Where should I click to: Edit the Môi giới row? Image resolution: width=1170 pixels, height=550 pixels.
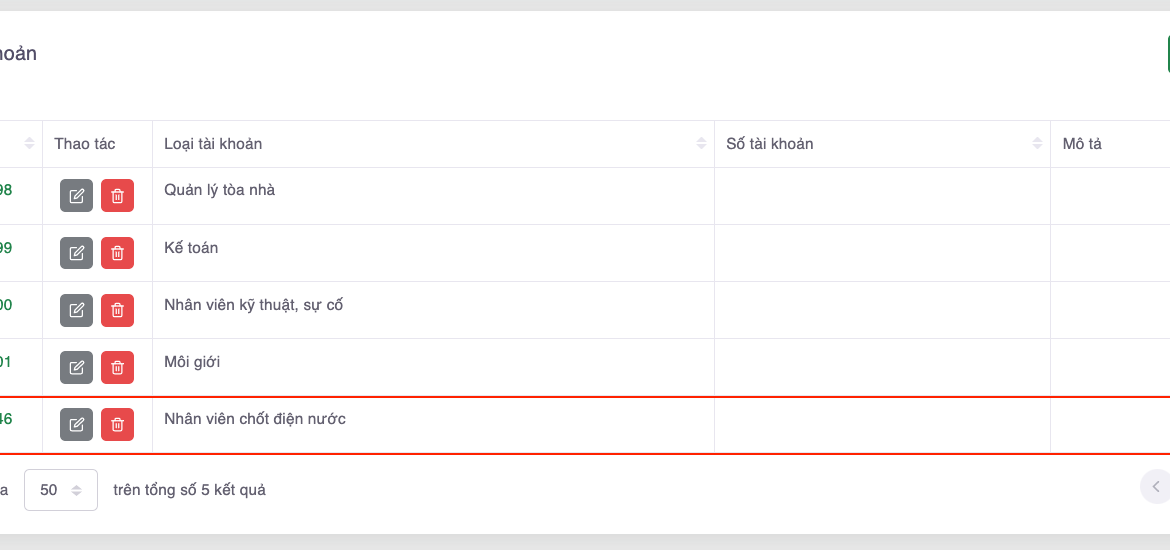(x=76, y=367)
